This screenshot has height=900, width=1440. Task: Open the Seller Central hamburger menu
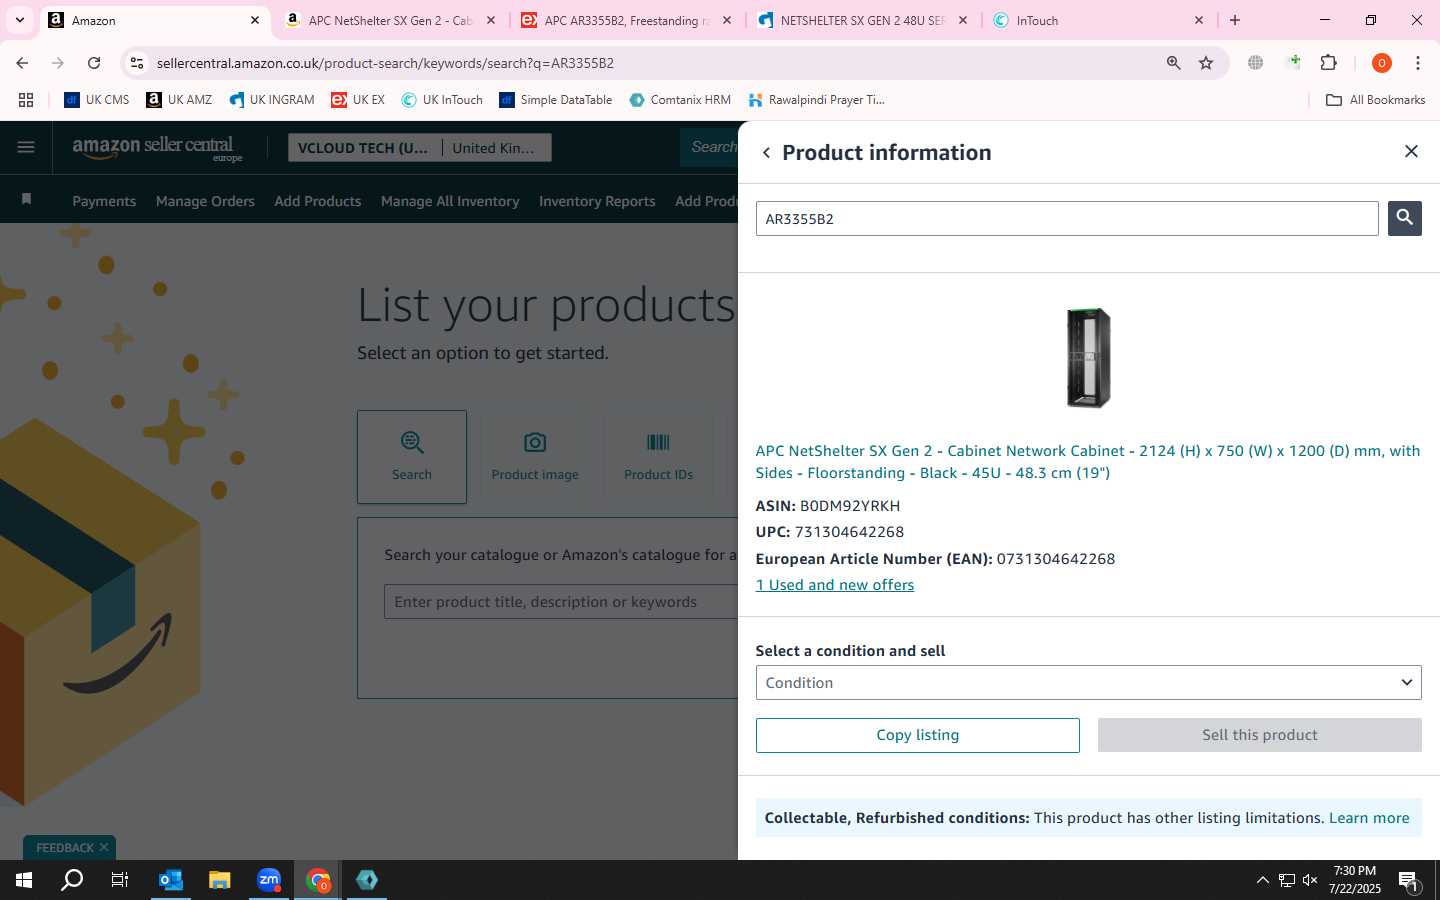pos(26,147)
